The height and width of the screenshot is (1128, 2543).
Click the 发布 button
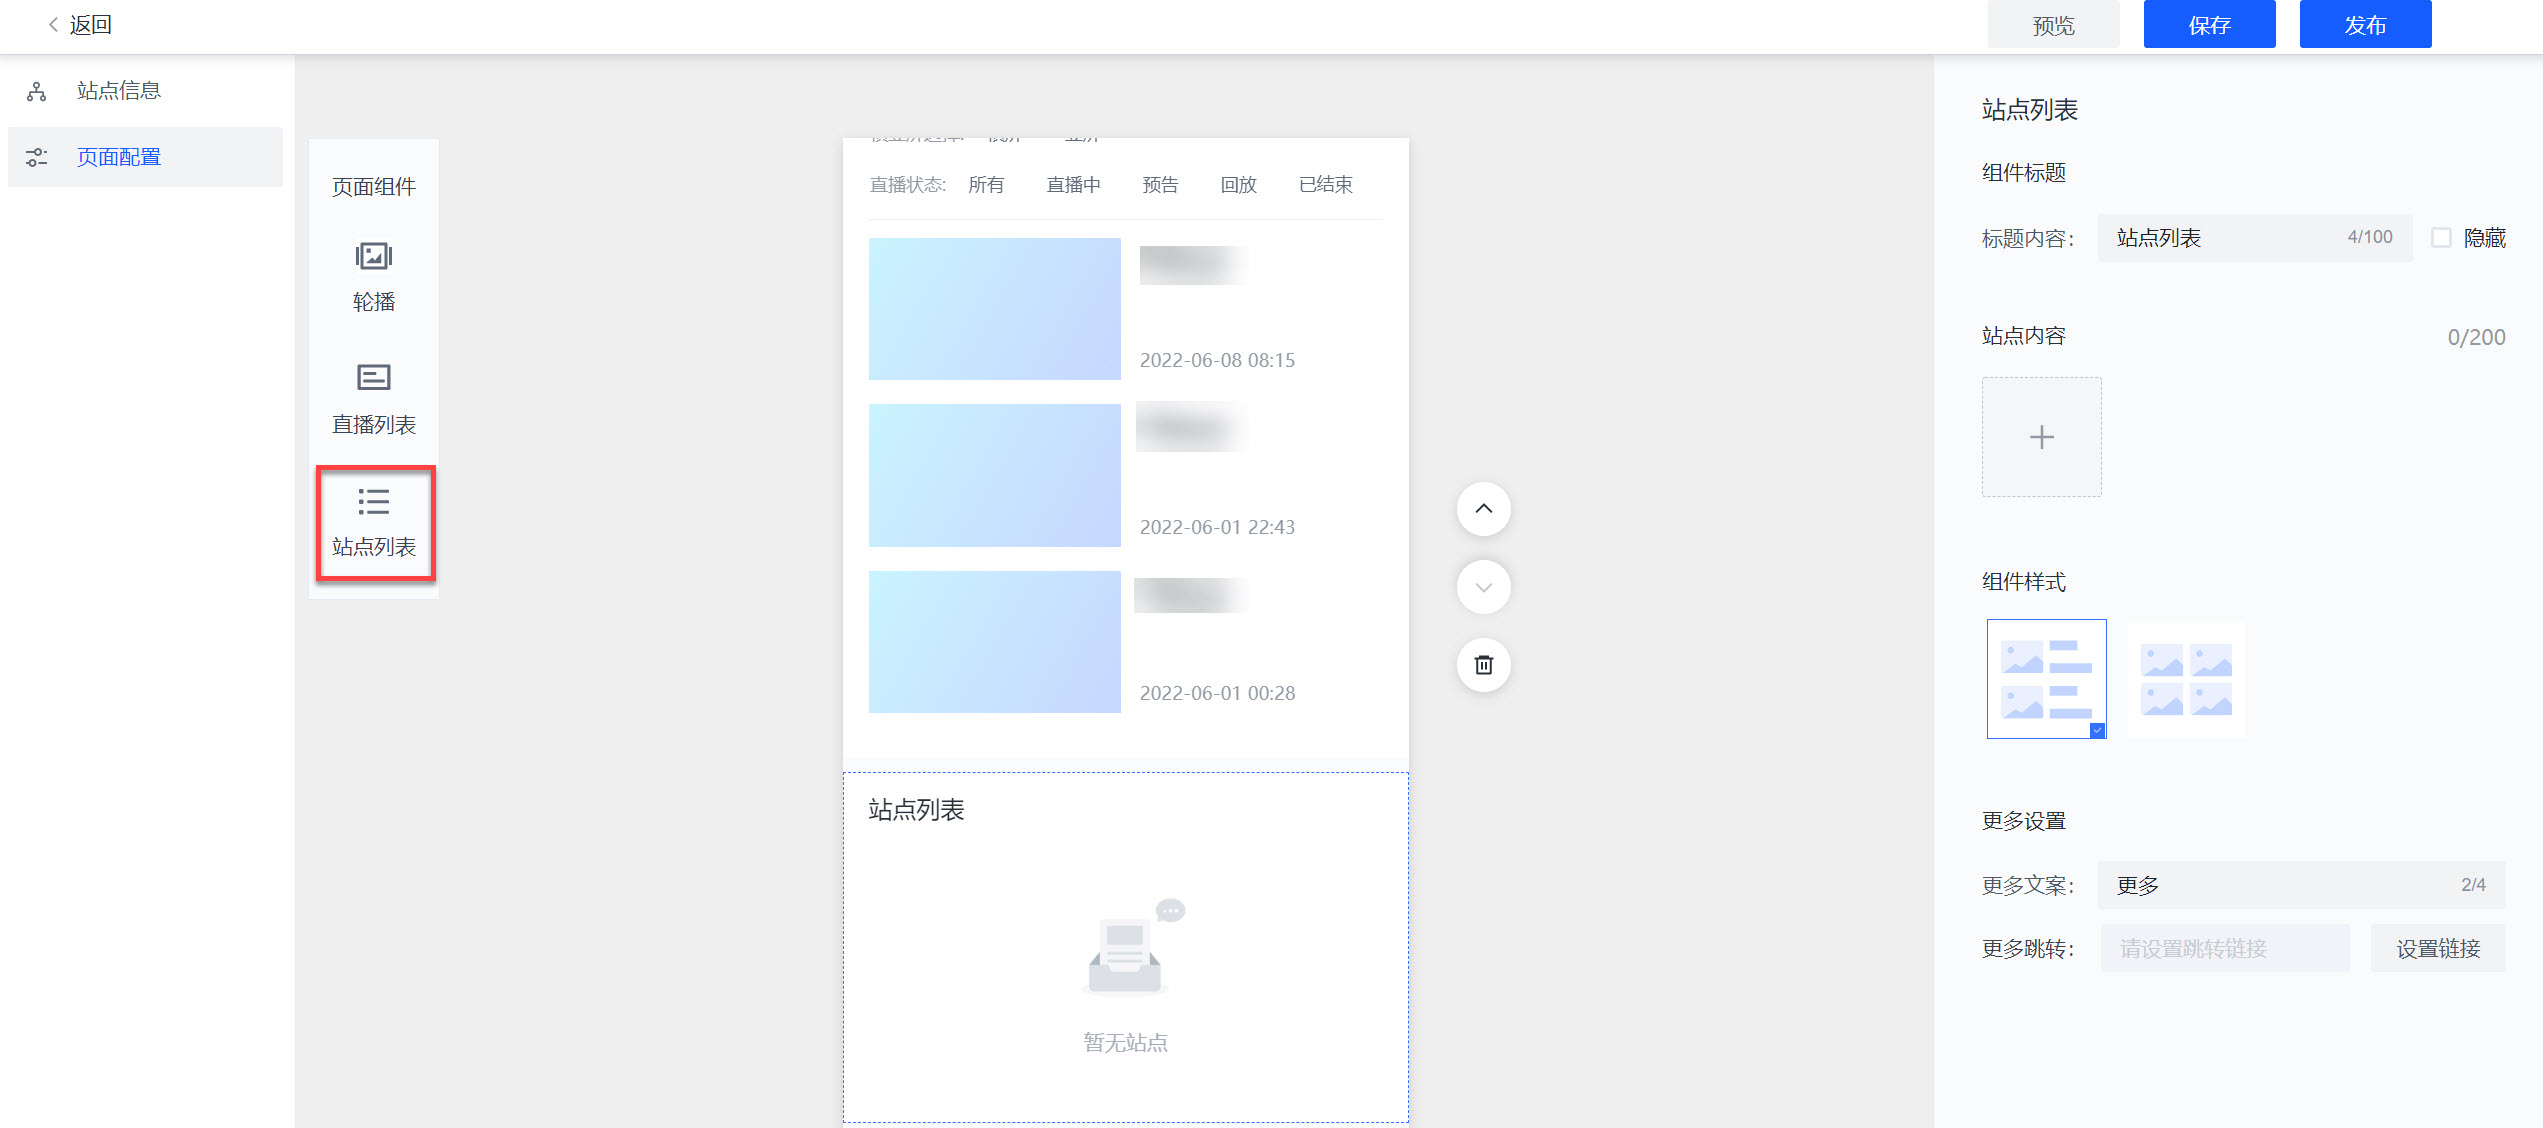point(2365,25)
